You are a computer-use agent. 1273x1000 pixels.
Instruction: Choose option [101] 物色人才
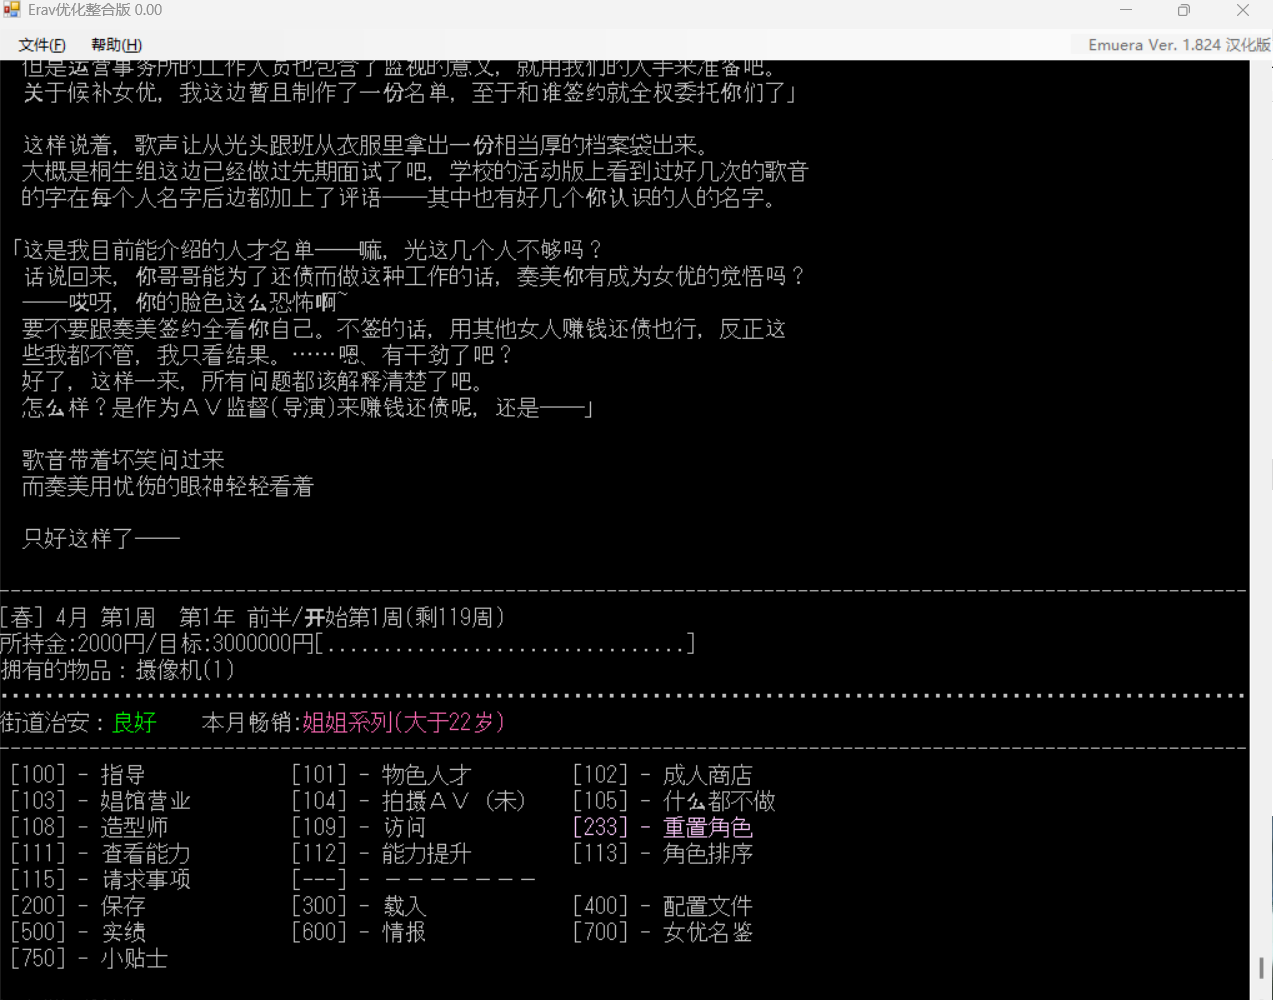pyautogui.click(x=381, y=775)
